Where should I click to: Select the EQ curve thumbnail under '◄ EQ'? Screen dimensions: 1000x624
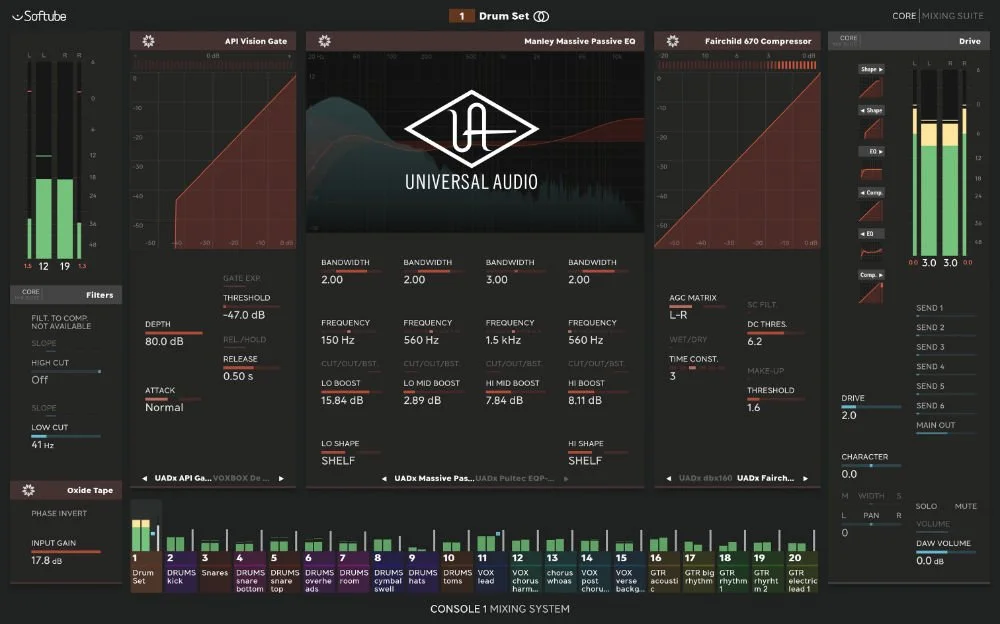click(x=871, y=252)
